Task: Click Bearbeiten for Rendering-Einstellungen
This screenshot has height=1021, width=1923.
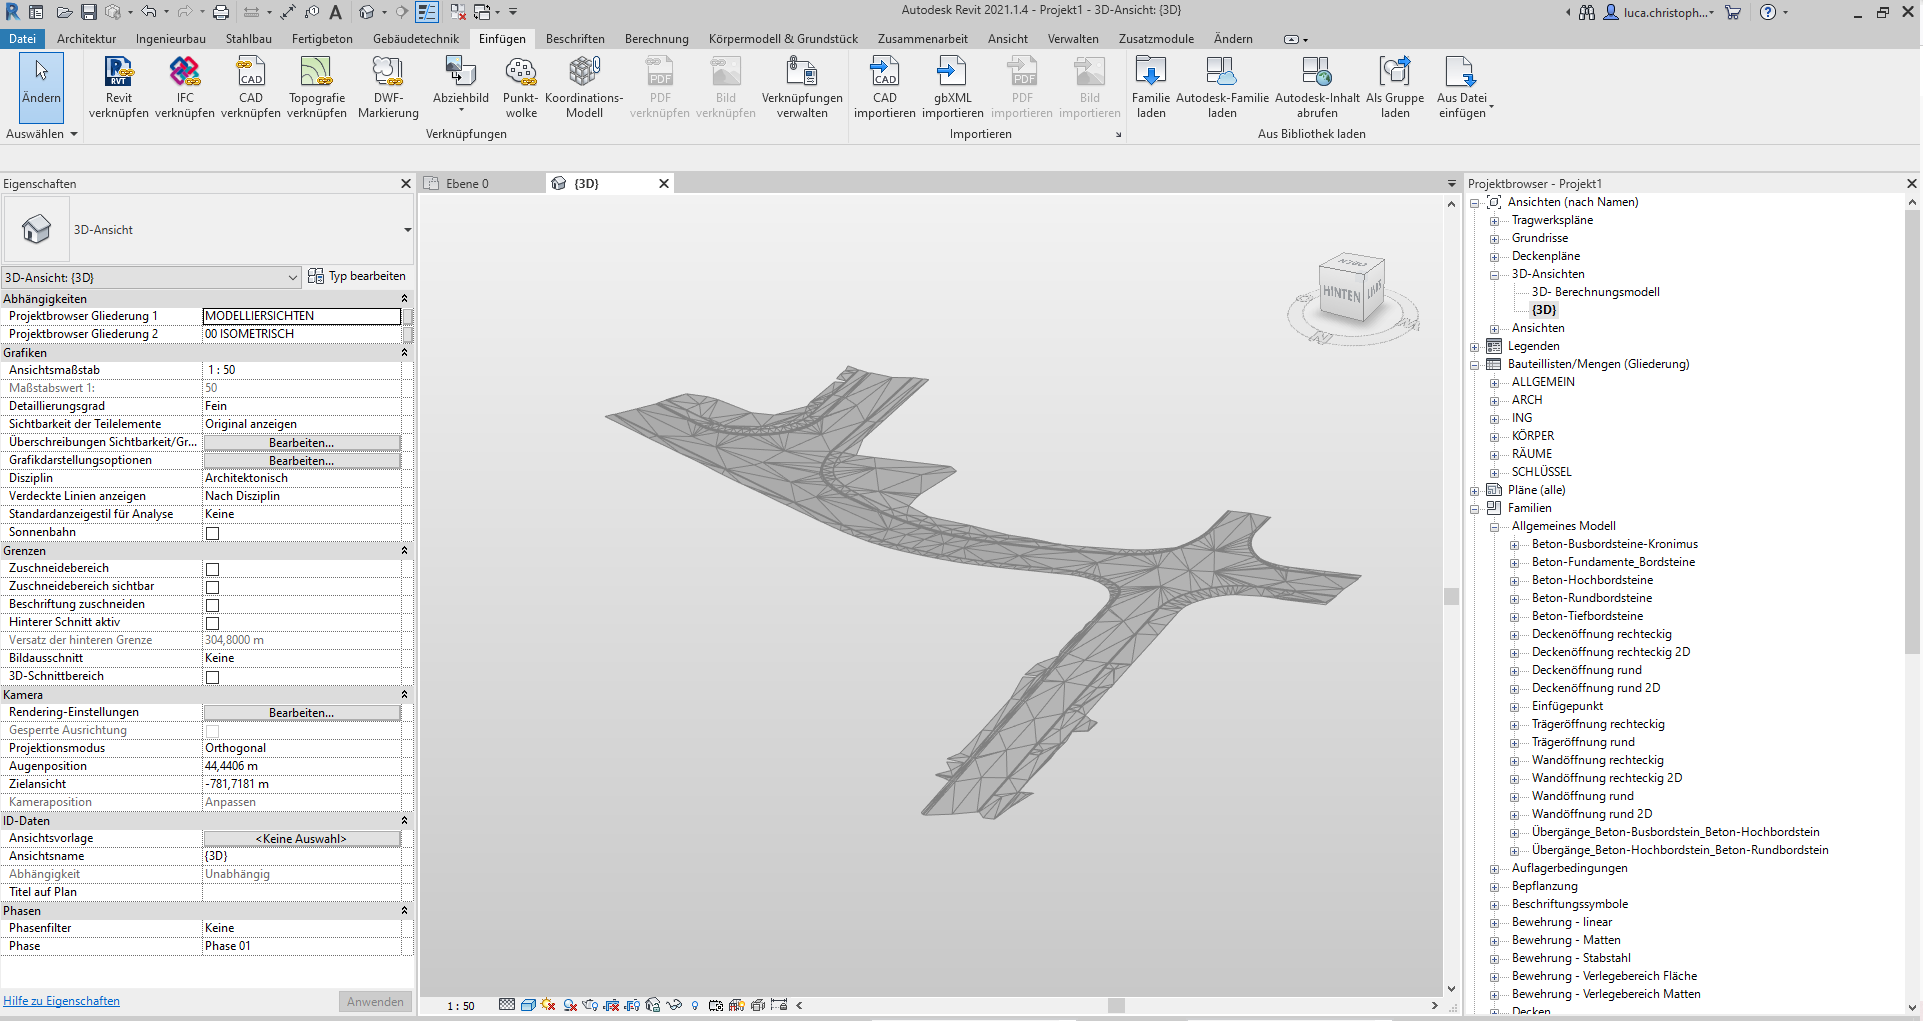Action: [301, 713]
